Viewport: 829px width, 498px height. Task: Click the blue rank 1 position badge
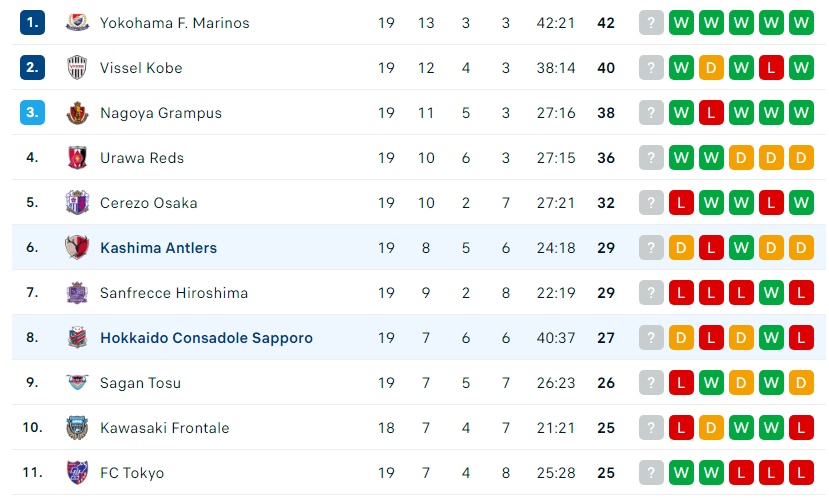32,23
